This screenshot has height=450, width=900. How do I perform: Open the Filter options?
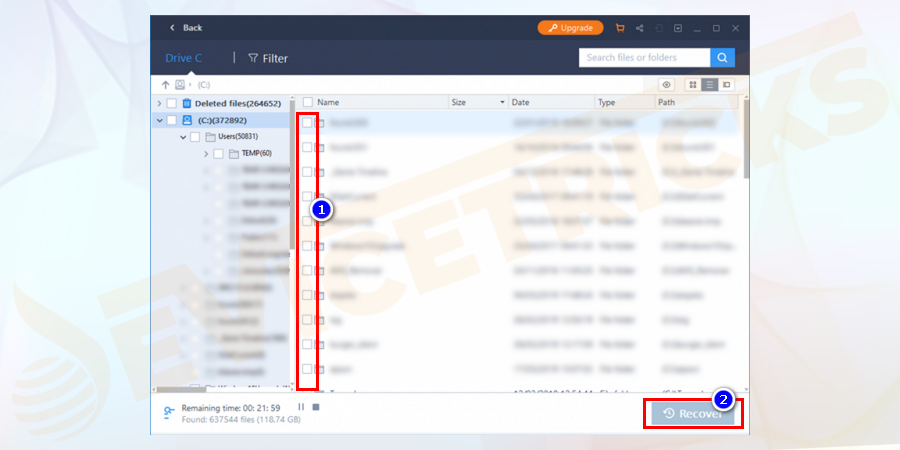(x=268, y=58)
